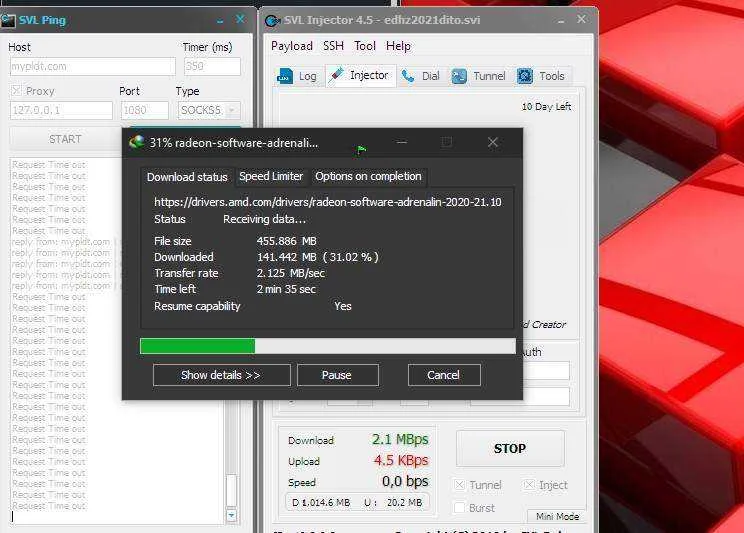Image resolution: width=744 pixels, height=533 pixels.
Task: Click the START button in SVL Ping
Action: pos(65,139)
